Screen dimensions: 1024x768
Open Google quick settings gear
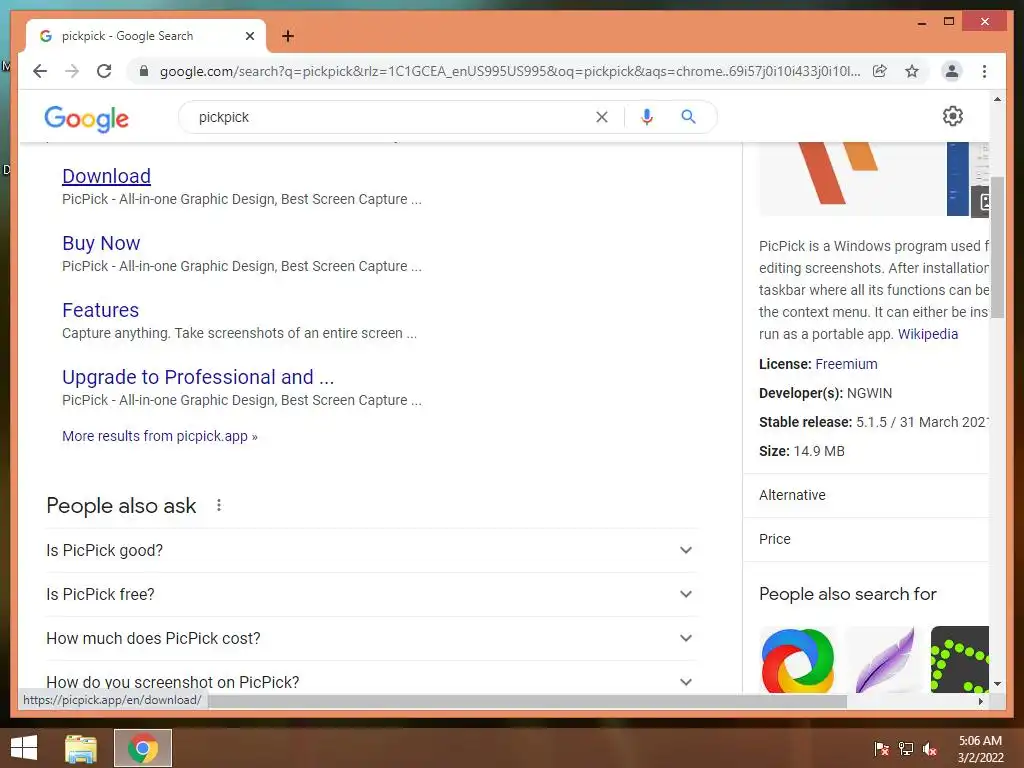click(x=953, y=116)
